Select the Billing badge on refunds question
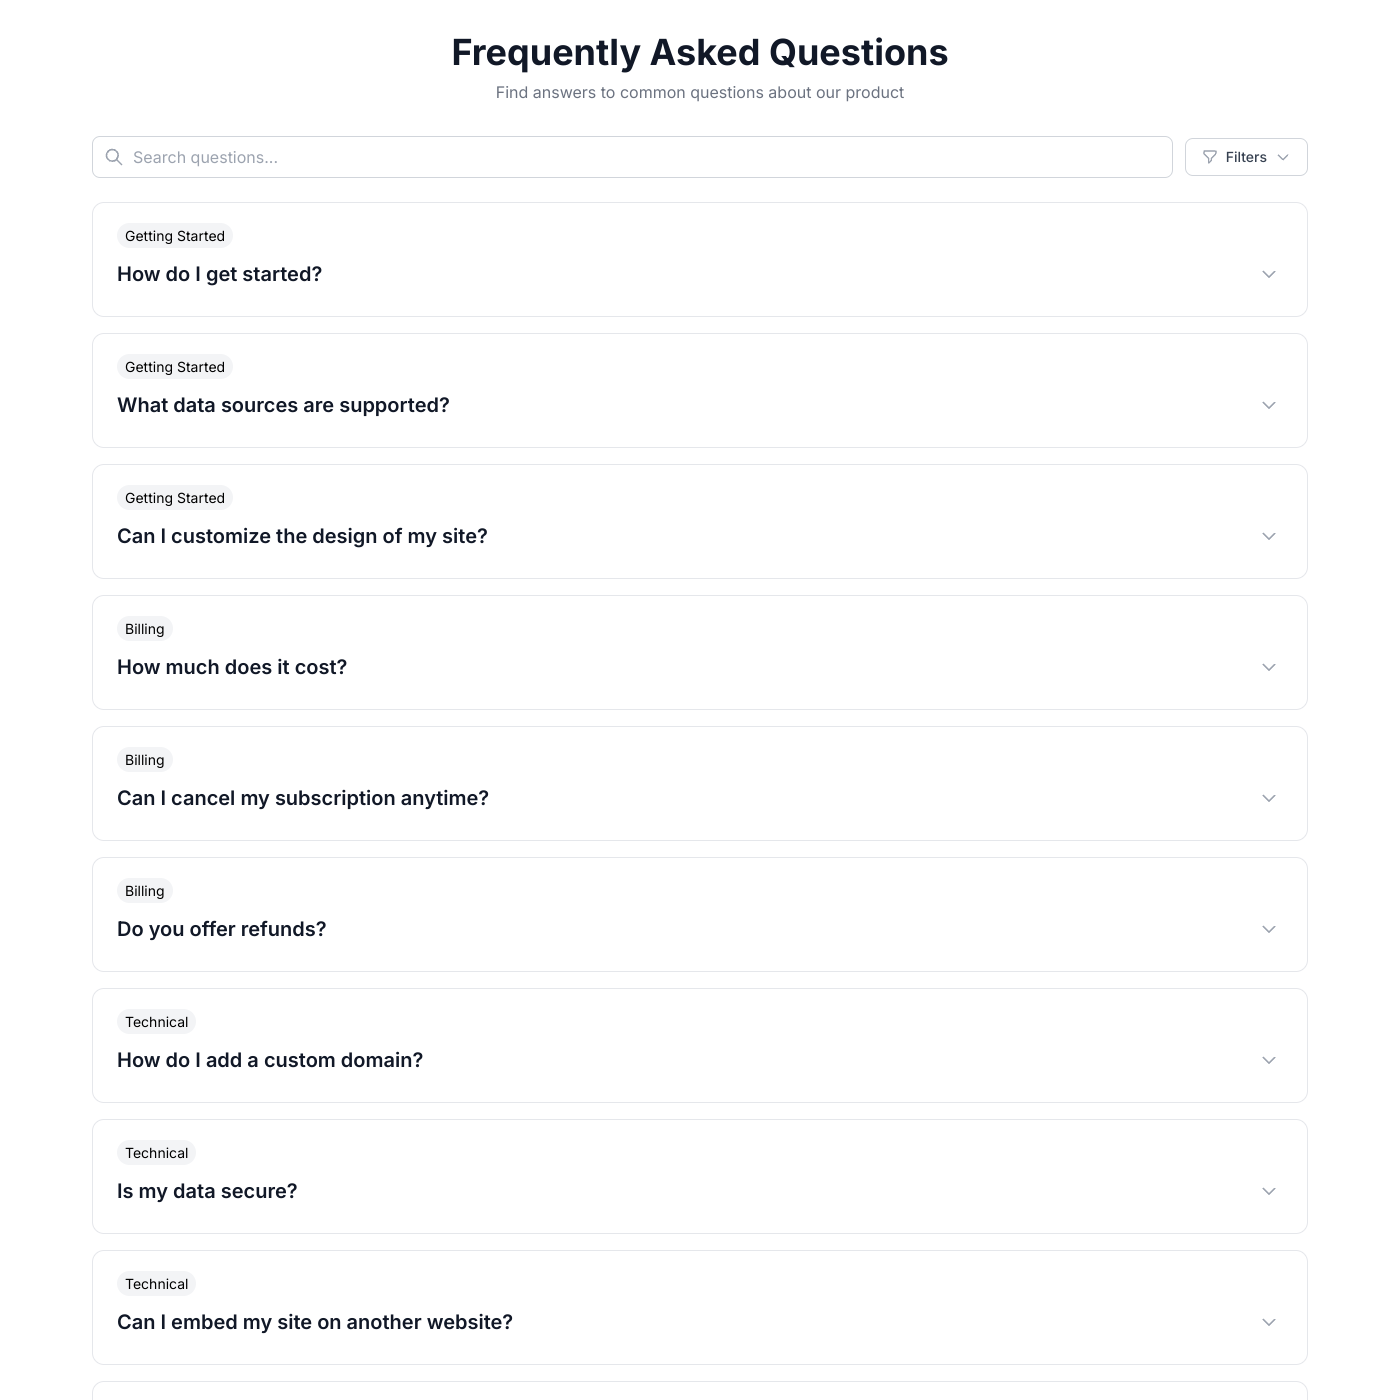The image size is (1400, 1400). [x=144, y=891]
